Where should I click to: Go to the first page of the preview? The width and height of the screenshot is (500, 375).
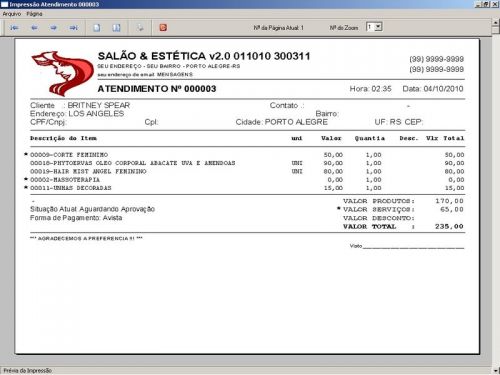pos(14,28)
